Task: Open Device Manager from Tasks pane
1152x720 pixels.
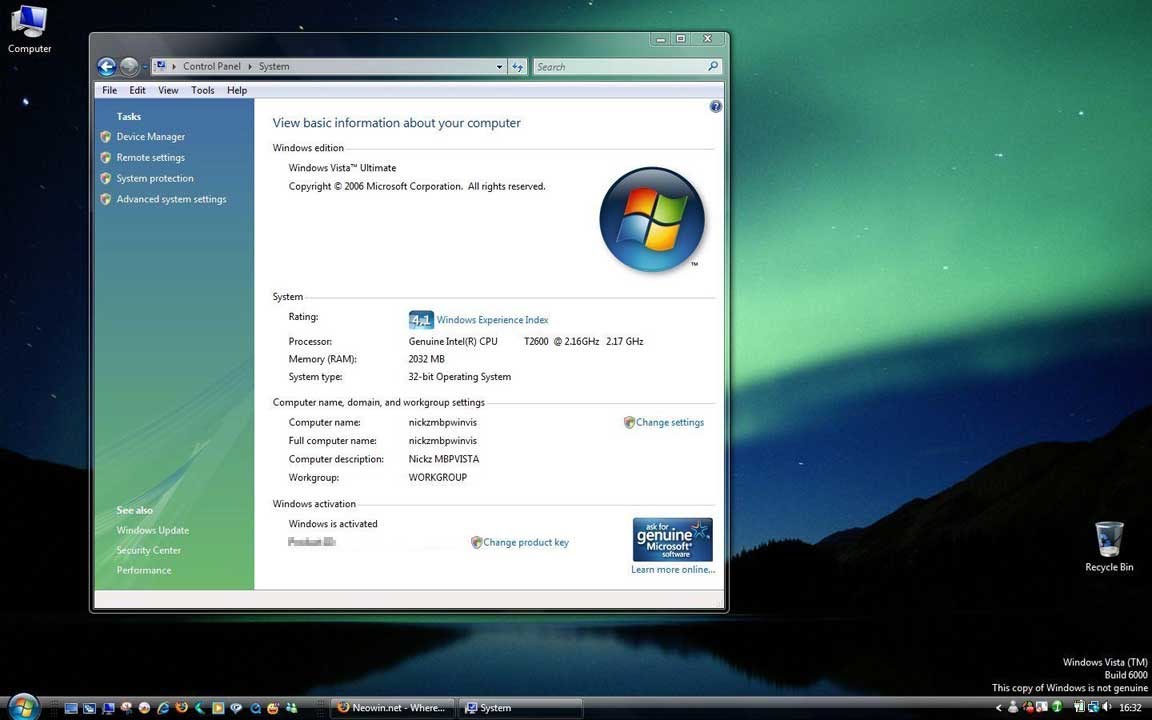Action: tap(150, 137)
